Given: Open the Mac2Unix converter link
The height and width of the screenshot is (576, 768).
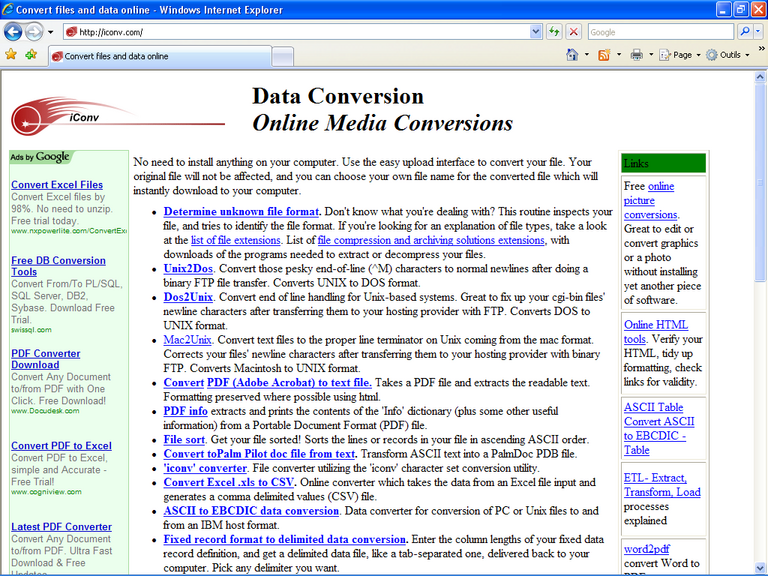Looking at the screenshot, I should [x=187, y=339].
